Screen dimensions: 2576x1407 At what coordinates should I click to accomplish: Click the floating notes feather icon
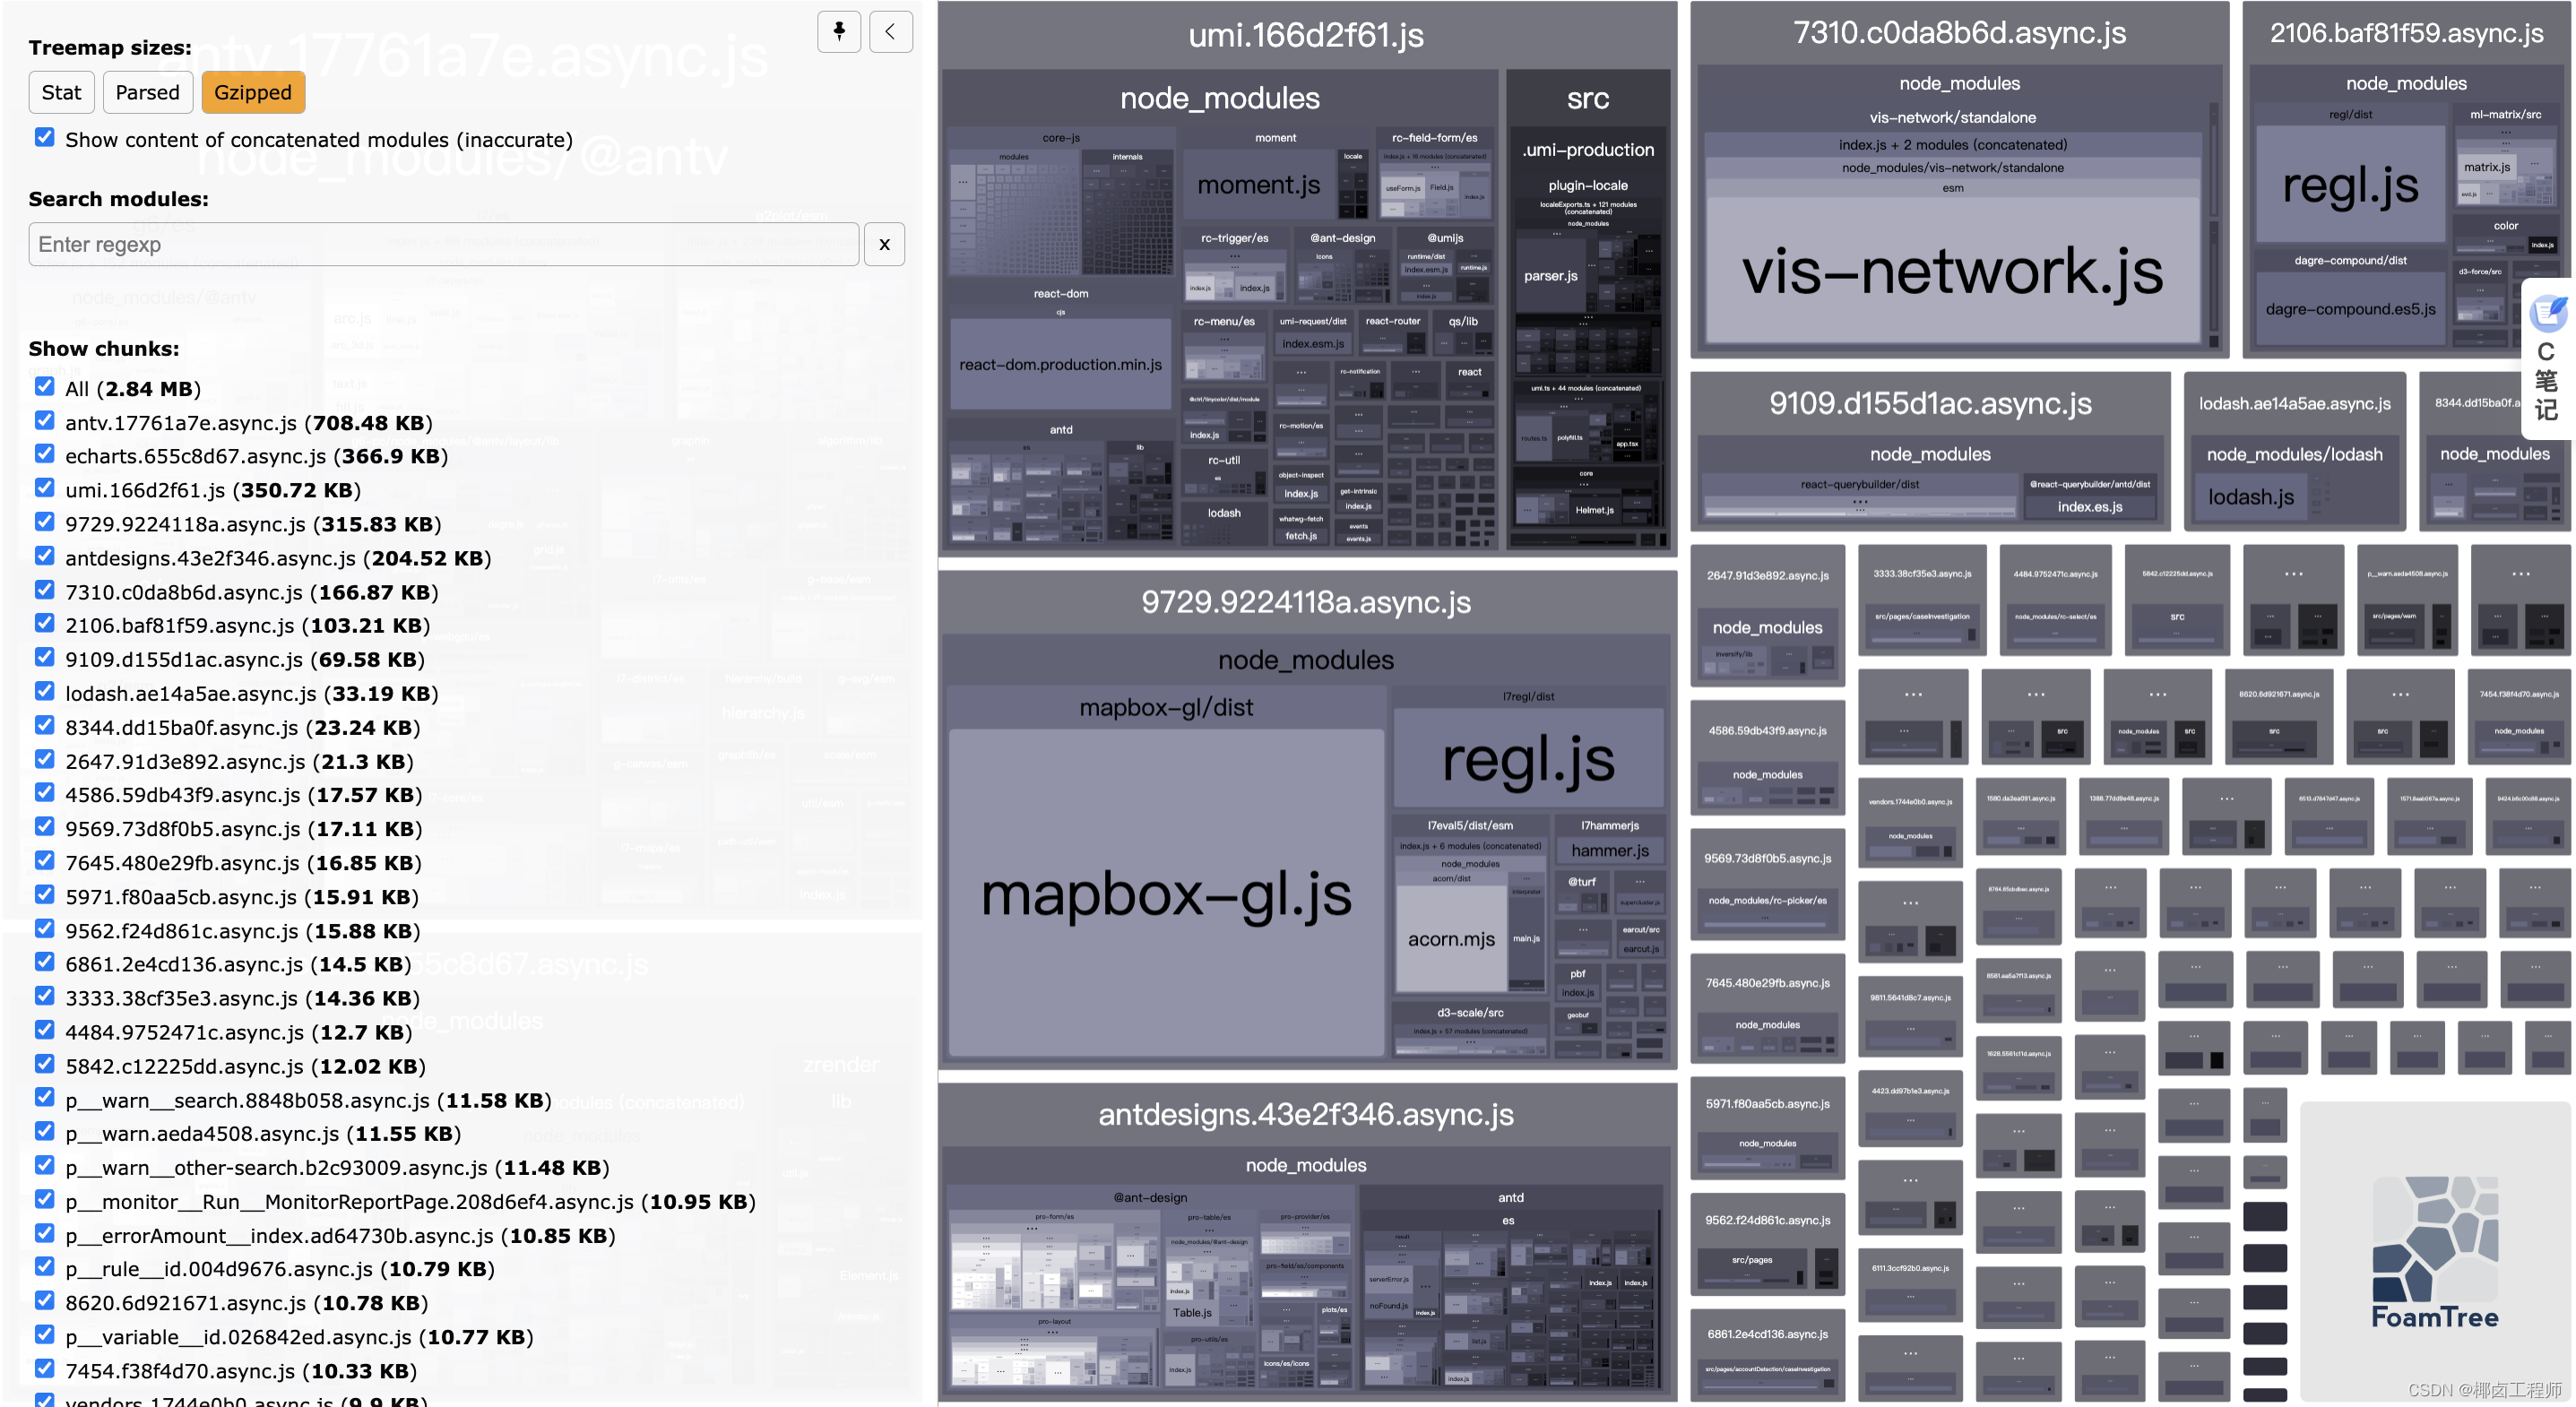2548,313
